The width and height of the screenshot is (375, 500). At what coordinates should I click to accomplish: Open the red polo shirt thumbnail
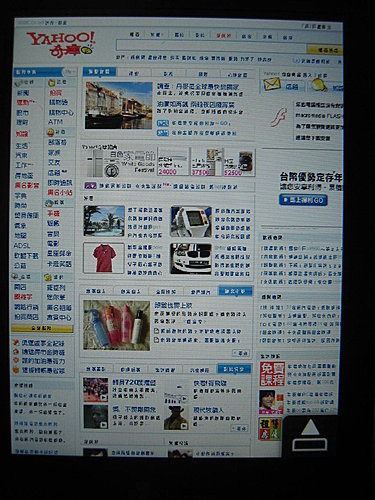(x=104, y=258)
